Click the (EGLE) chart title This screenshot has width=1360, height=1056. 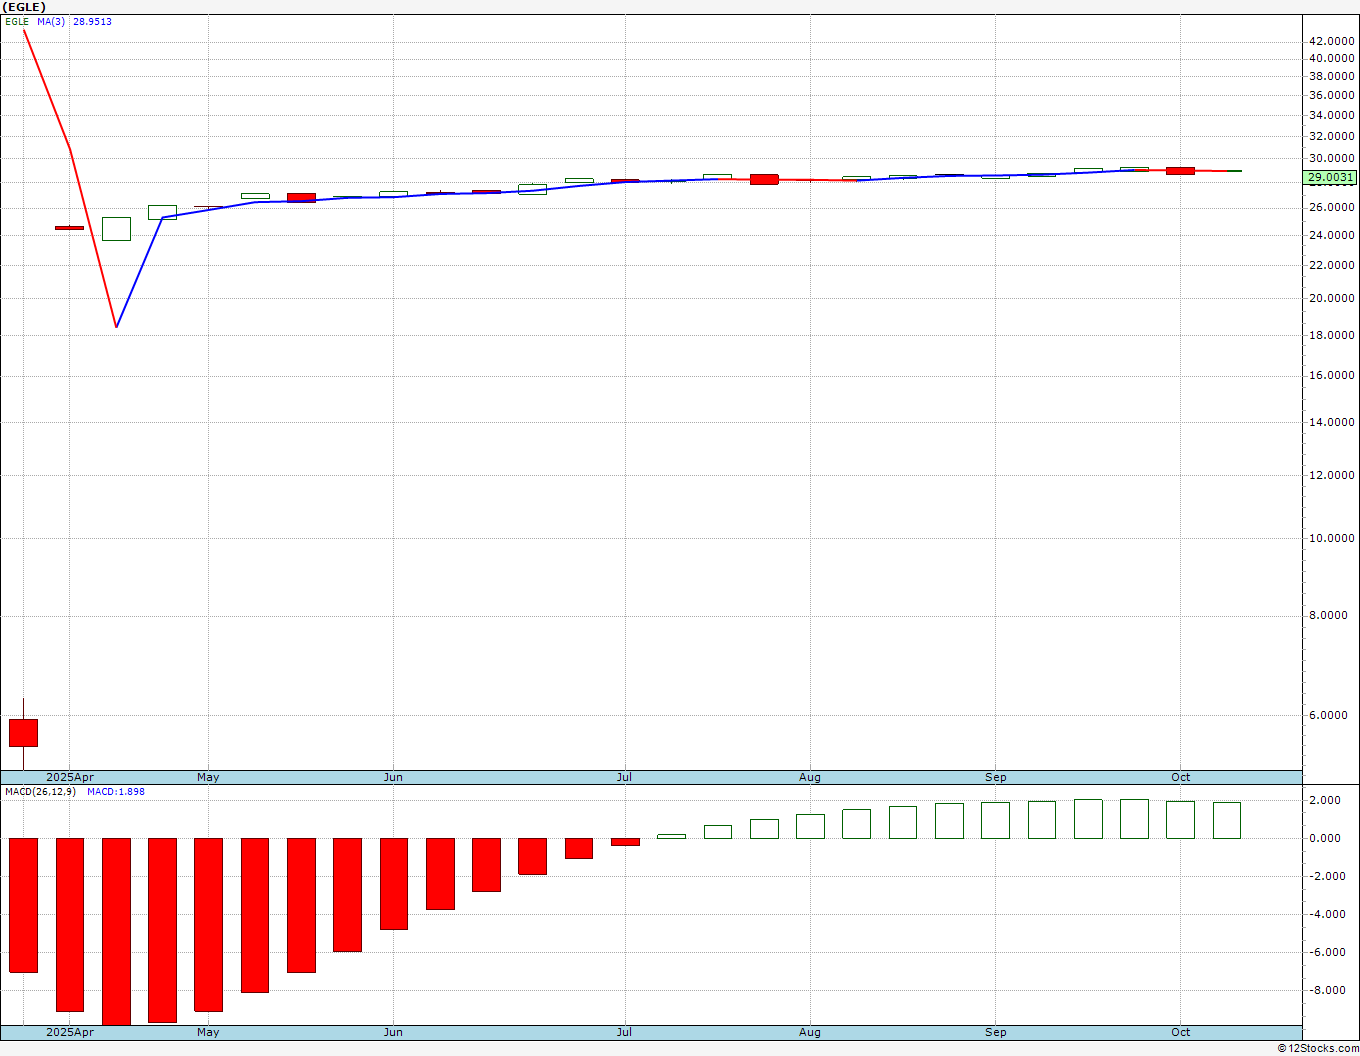[24, 7]
